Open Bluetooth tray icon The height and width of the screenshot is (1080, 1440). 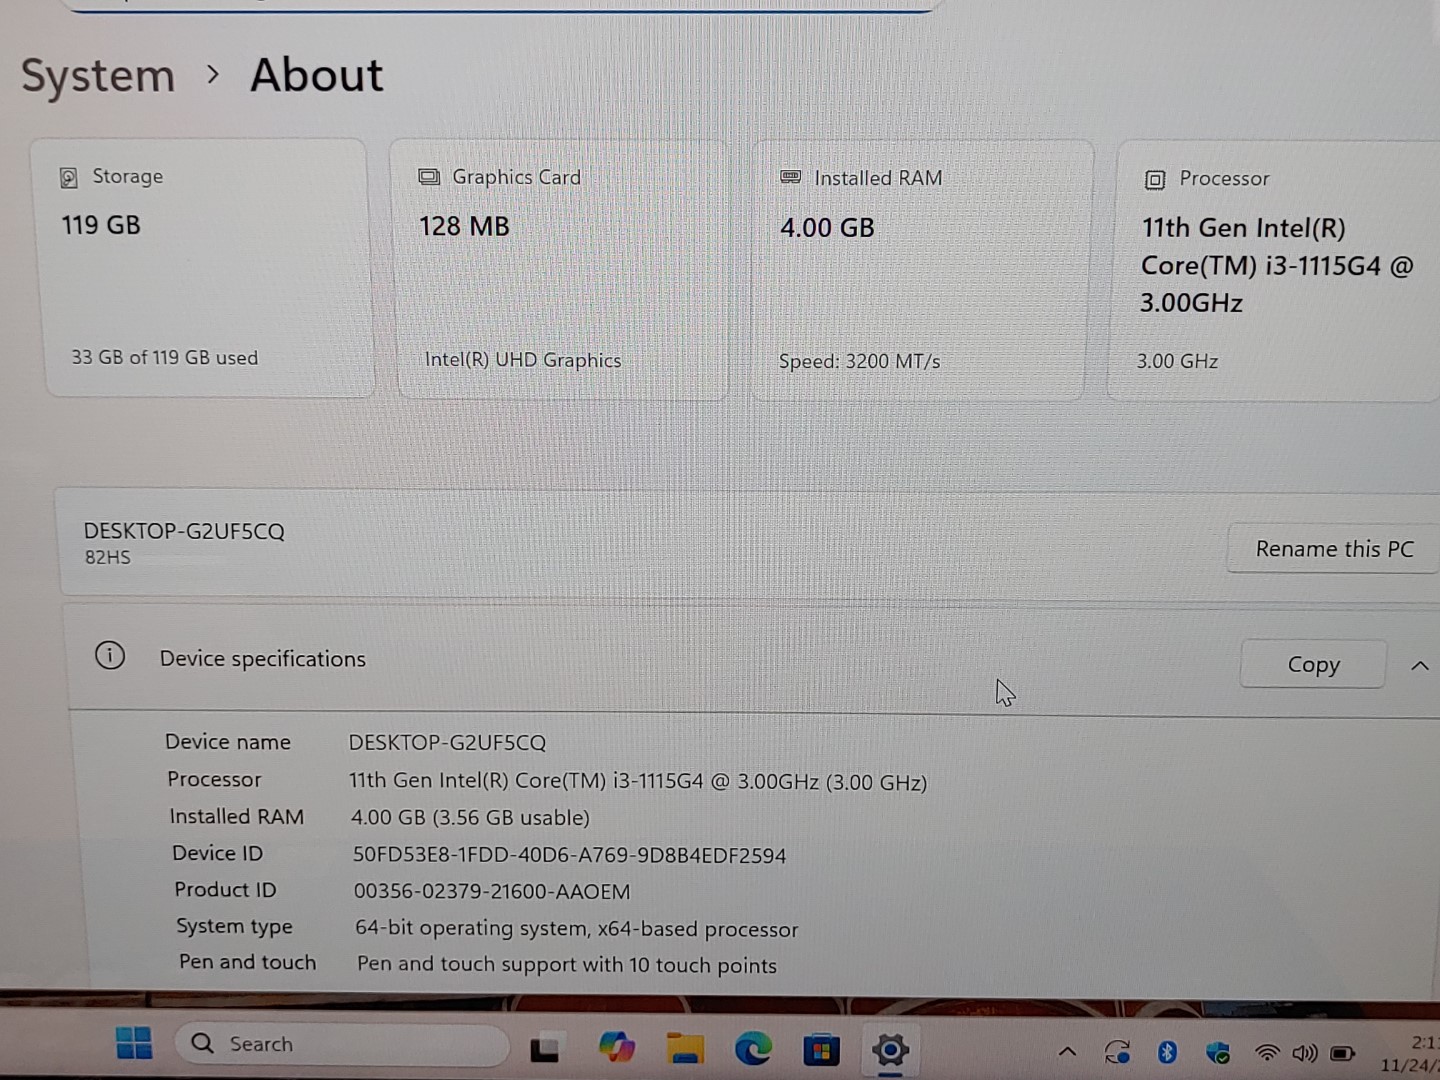[x=1166, y=1052]
